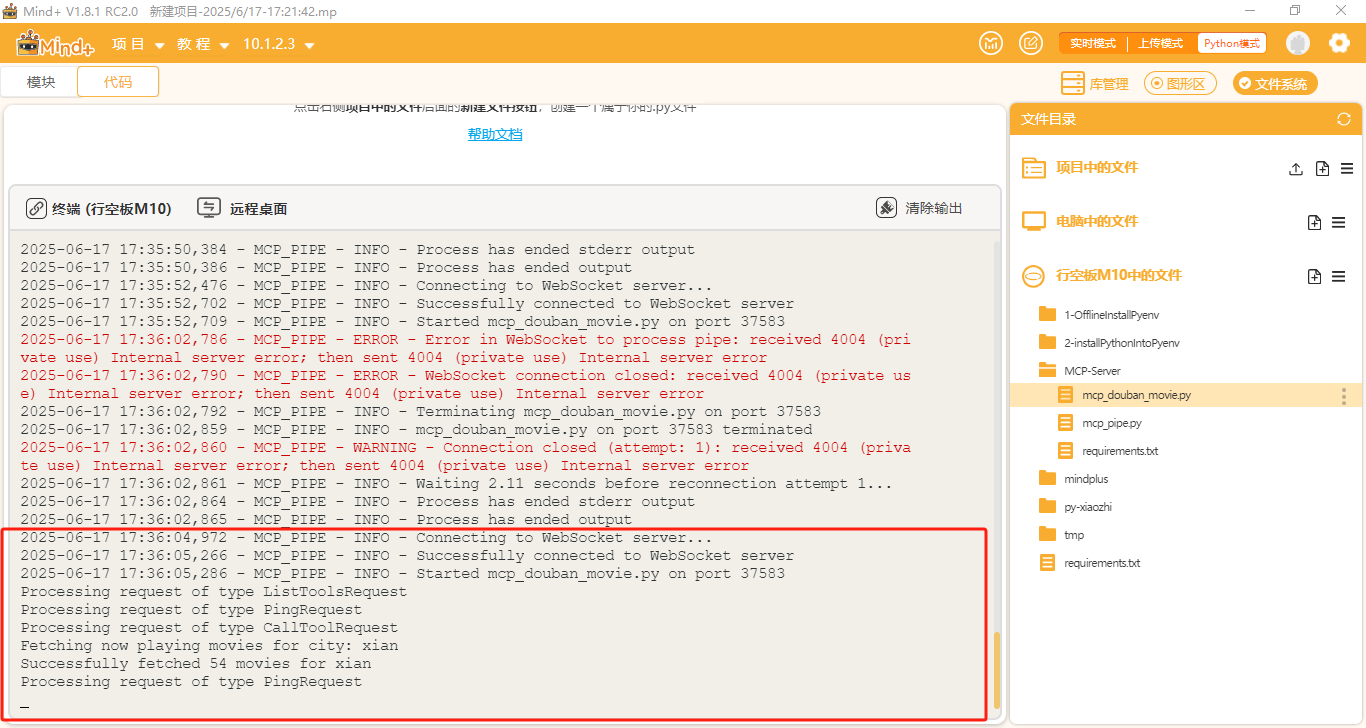The width and height of the screenshot is (1366, 728).
Task: Add new file in 电脑中的文件 section
Action: click(x=1314, y=222)
